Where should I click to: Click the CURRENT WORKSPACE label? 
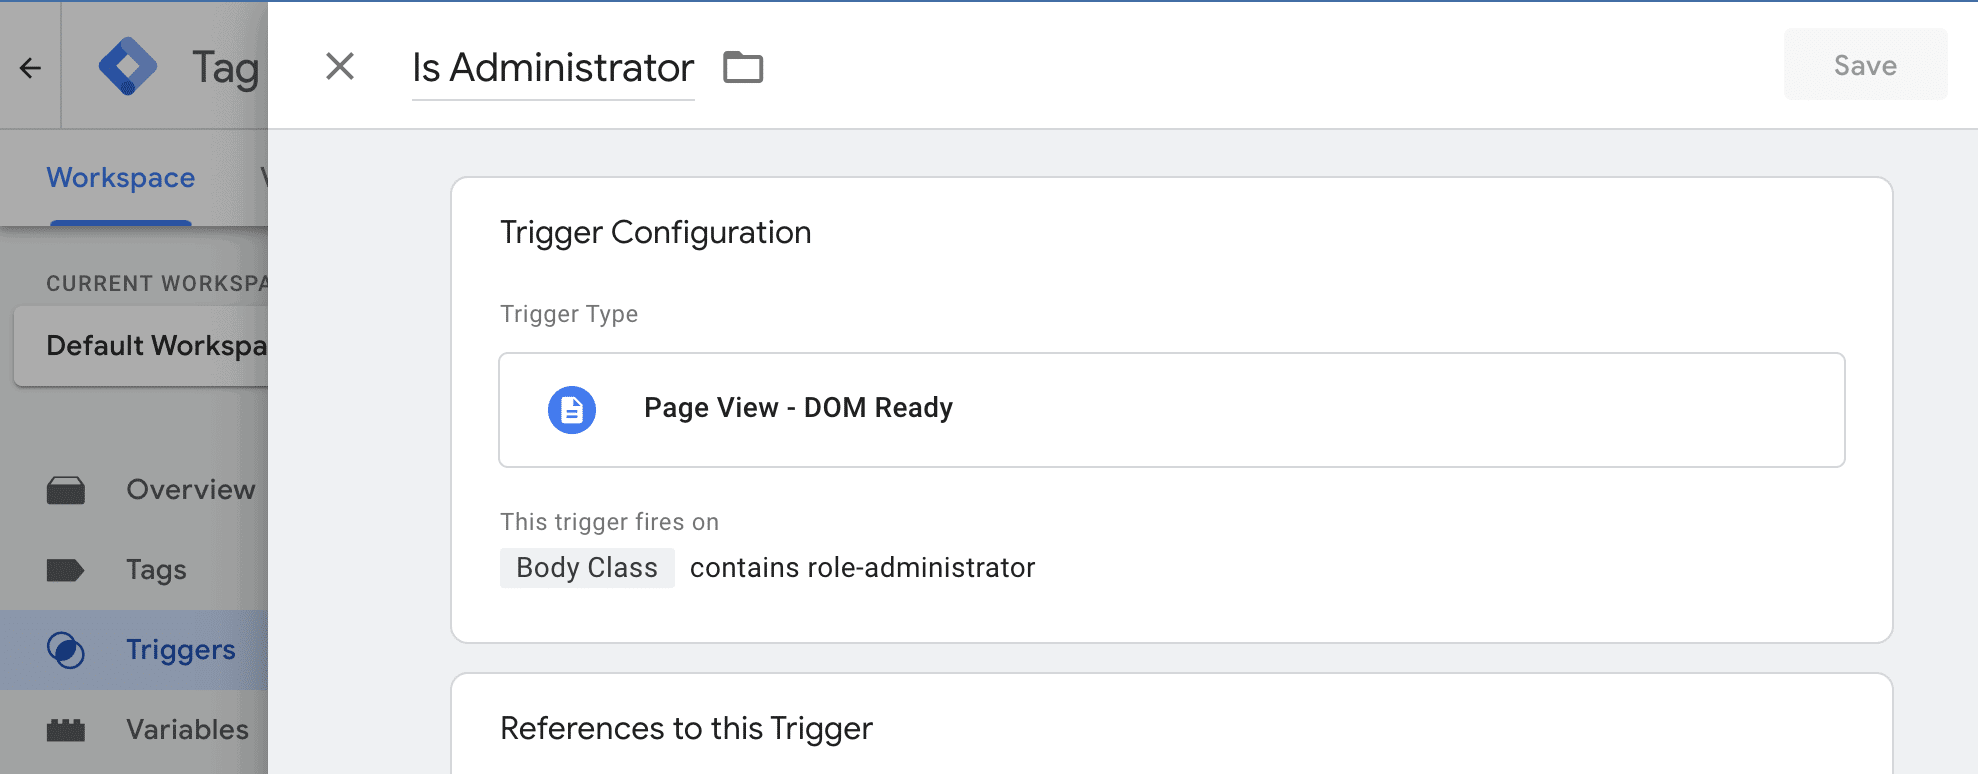pyautogui.click(x=156, y=284)
